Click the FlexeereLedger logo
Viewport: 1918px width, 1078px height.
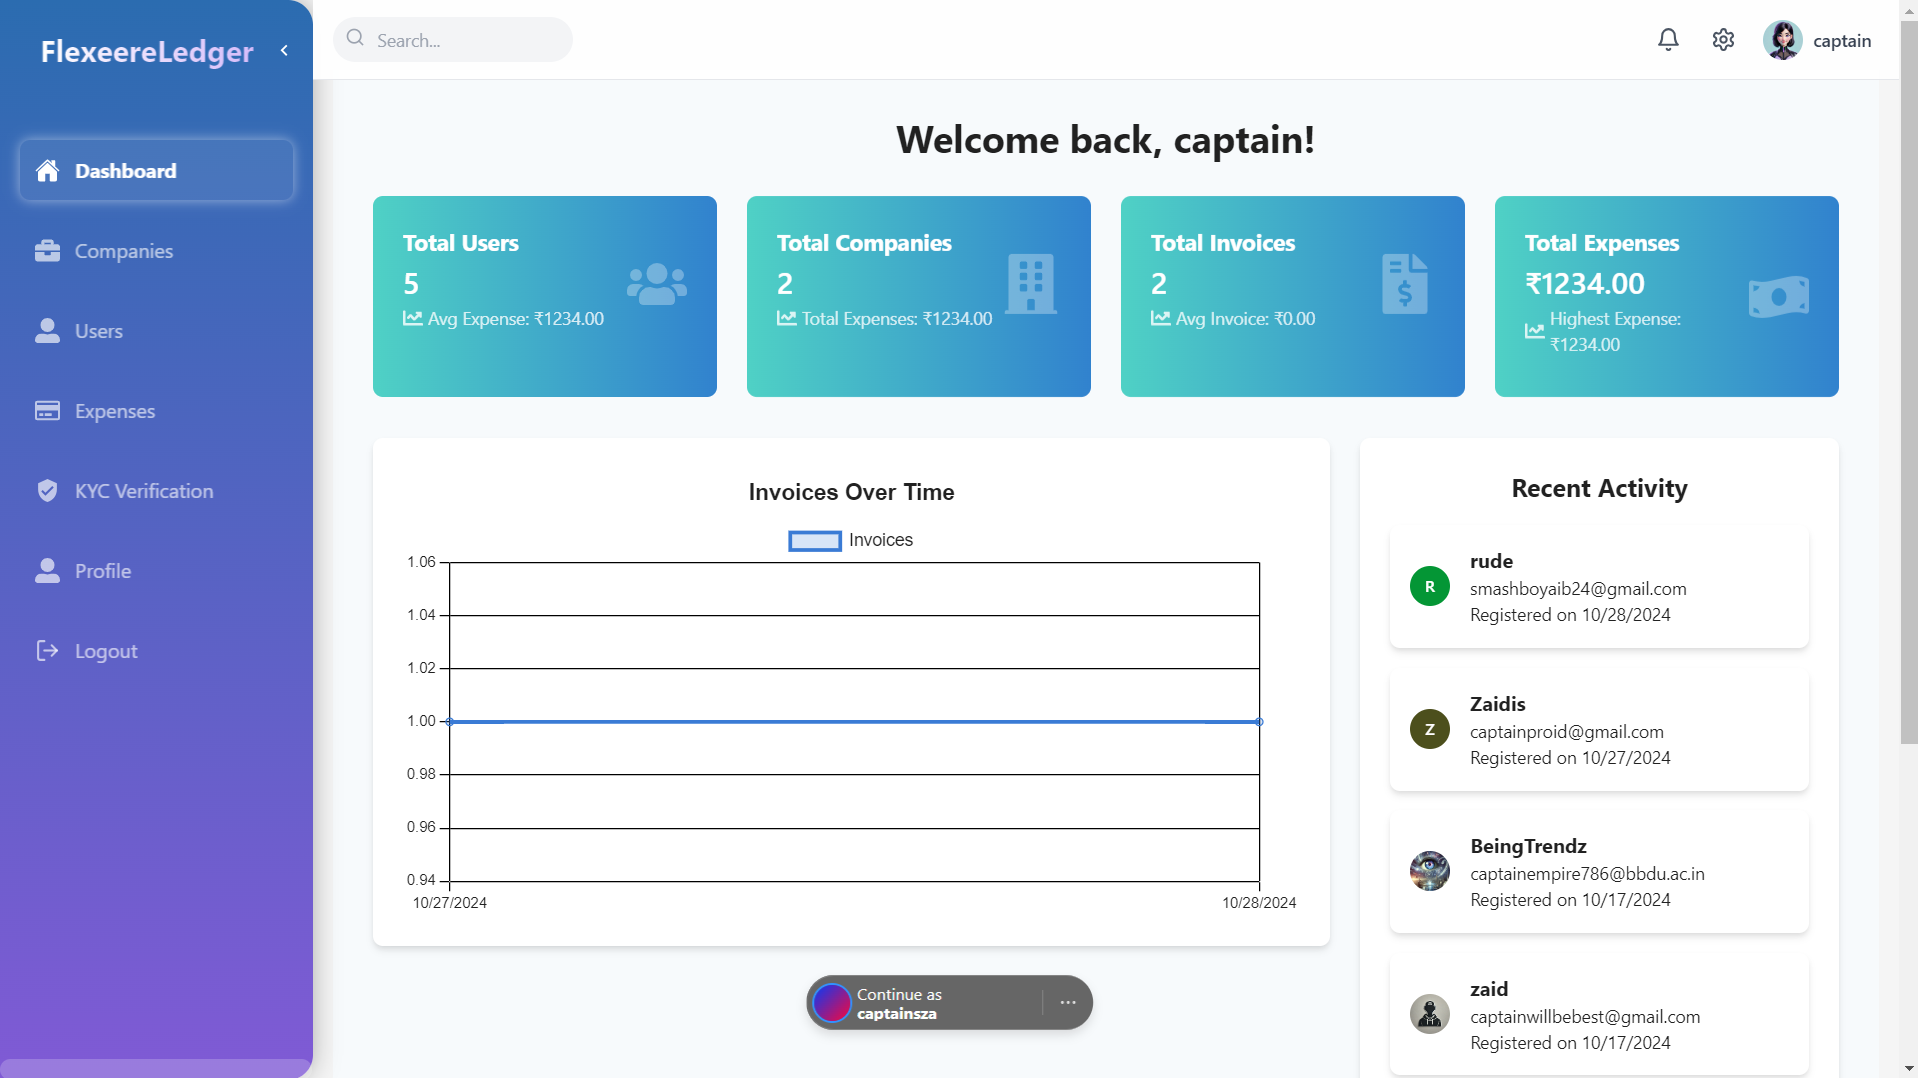147,51
